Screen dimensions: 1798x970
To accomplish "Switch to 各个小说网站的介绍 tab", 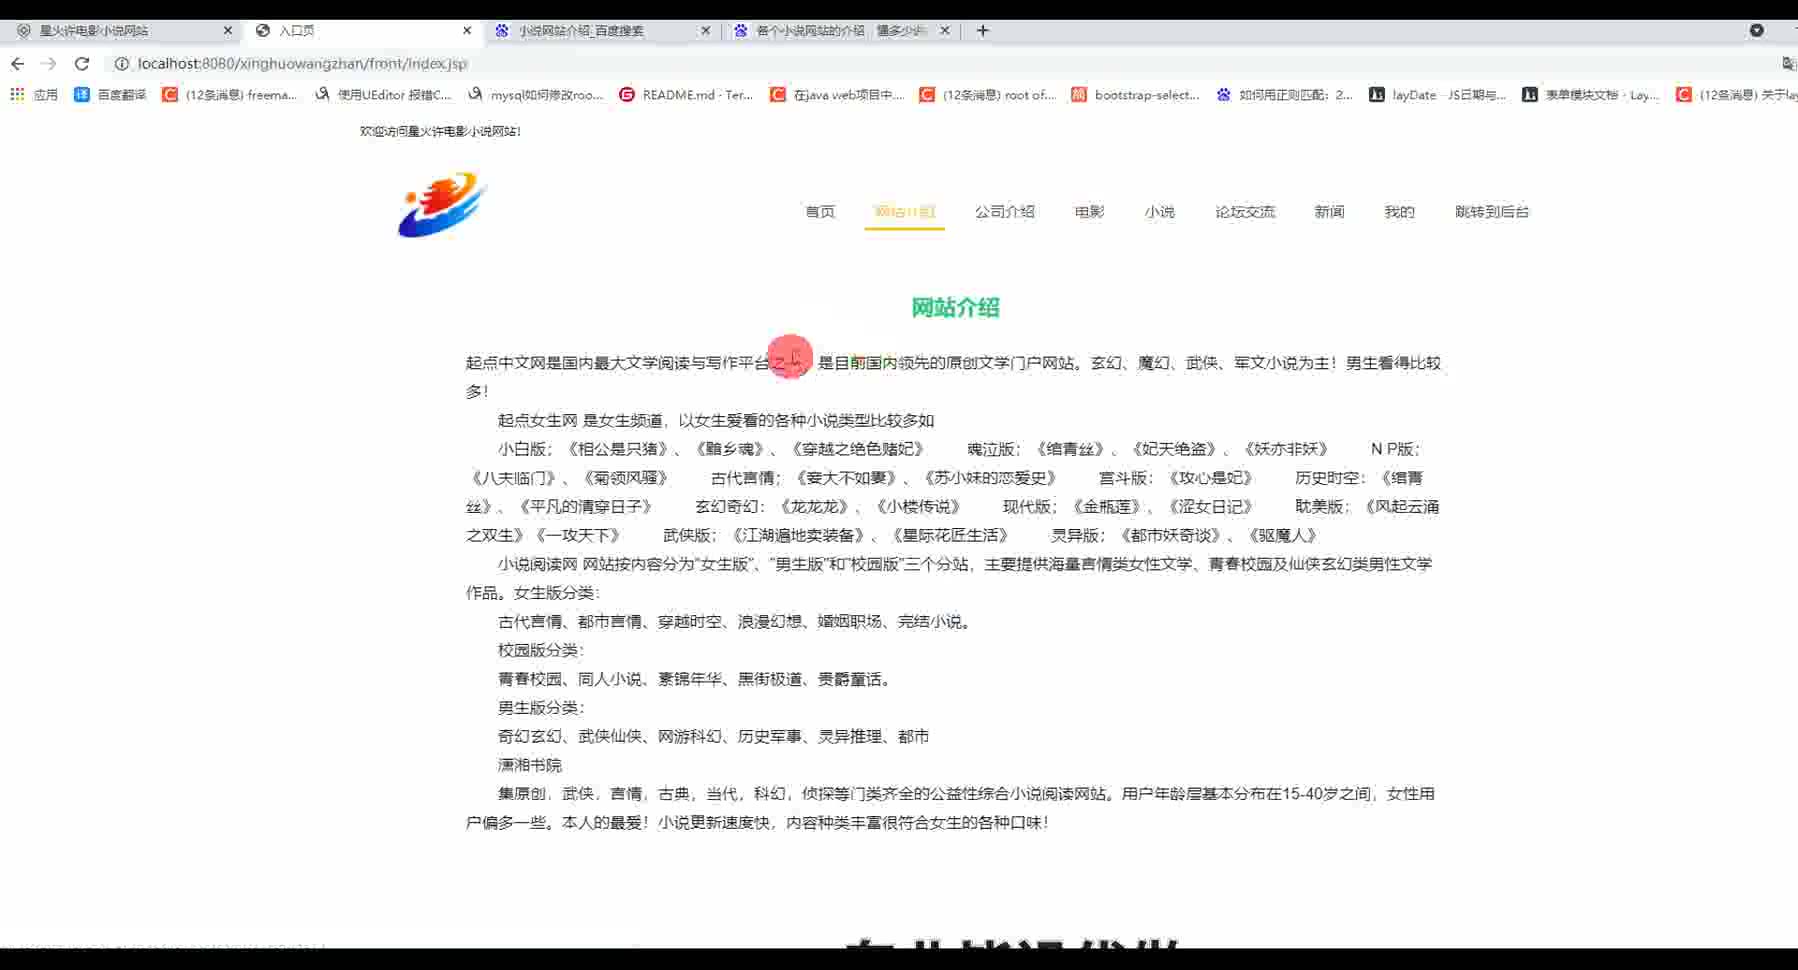I will tap(840, 30).
